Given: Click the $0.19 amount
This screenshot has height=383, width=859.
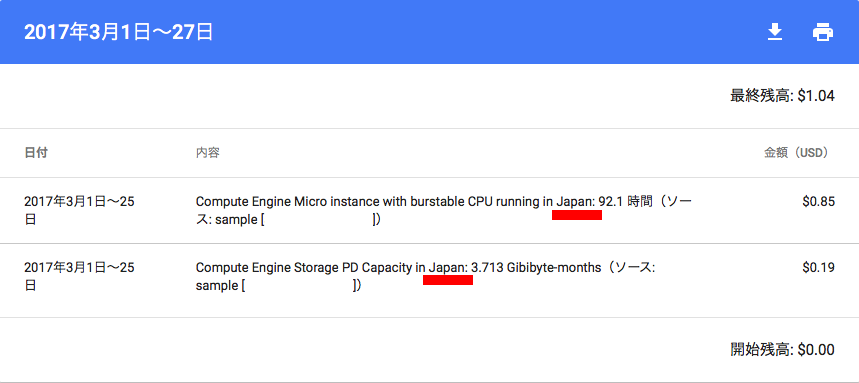Looking at the screenshot, I should click(818, 267).
